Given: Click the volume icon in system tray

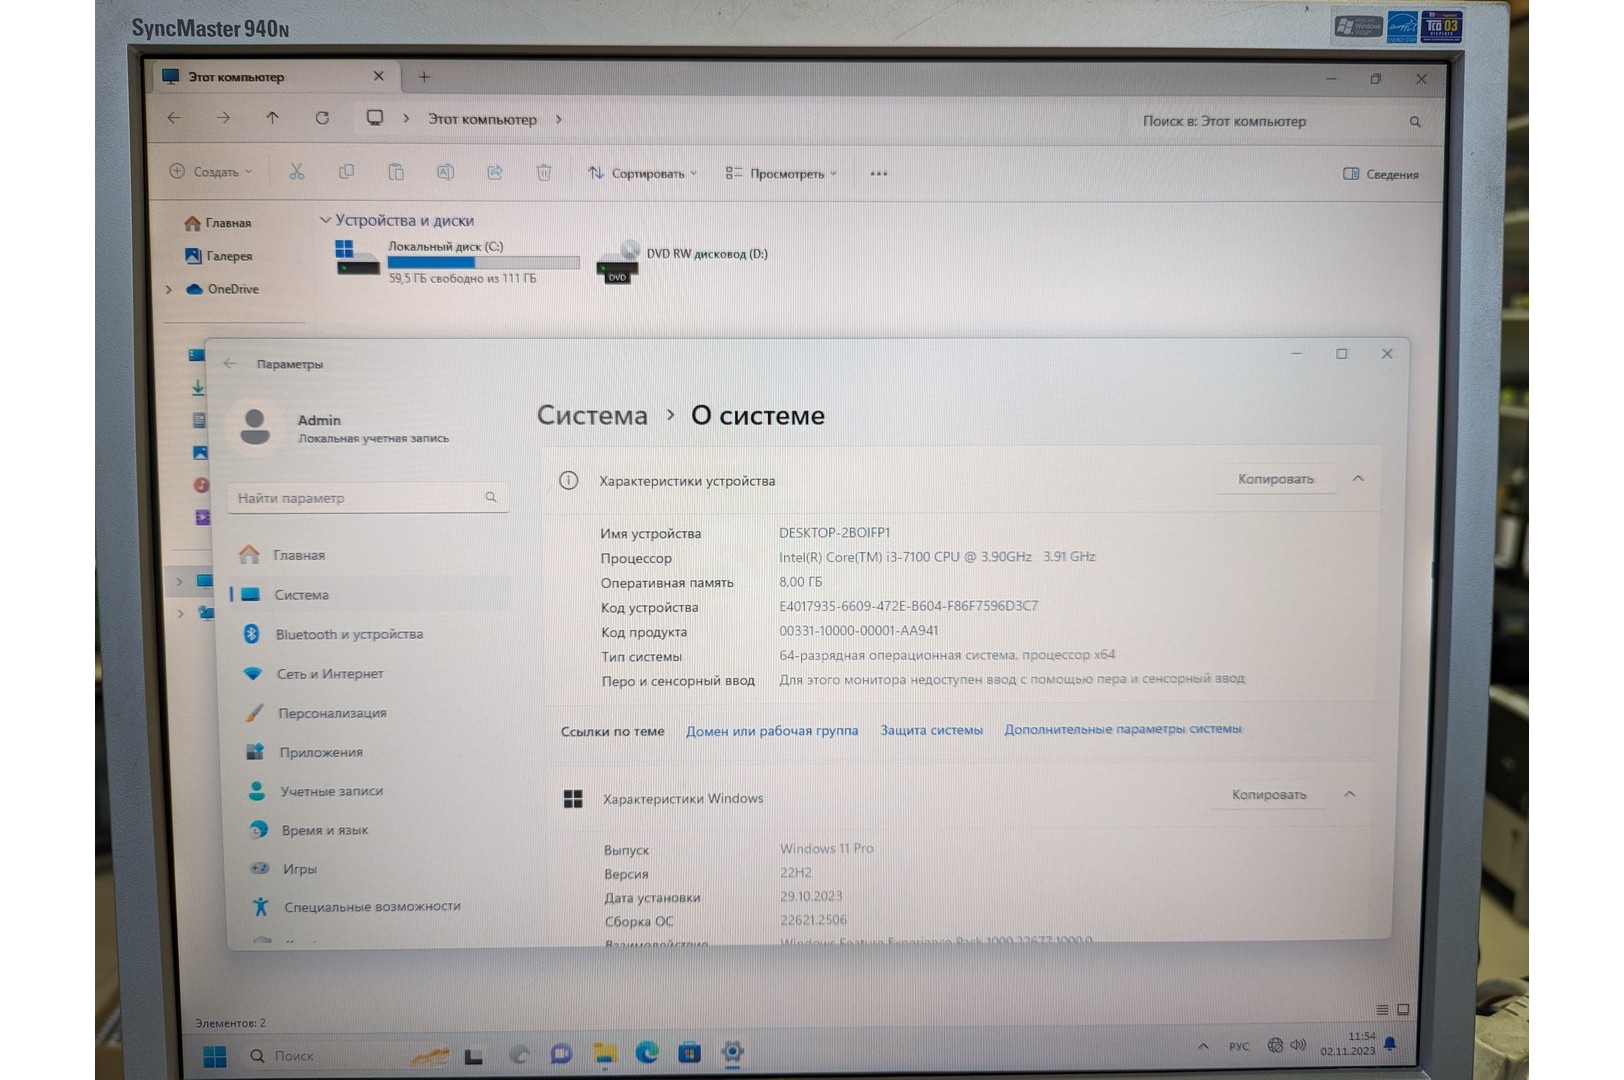Looking at the screenshot, I should pos(1298,1045).
